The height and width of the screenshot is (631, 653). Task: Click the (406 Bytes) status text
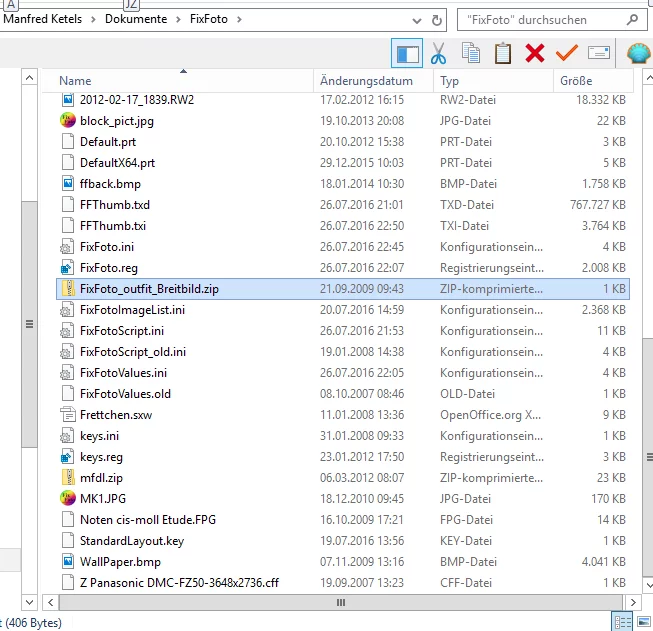(33, 623)
